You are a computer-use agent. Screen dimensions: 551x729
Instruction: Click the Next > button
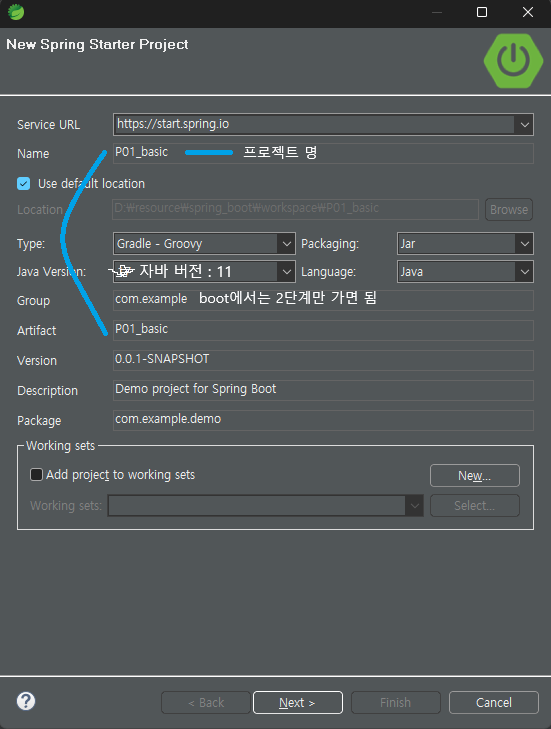click(x=298, y=702)
